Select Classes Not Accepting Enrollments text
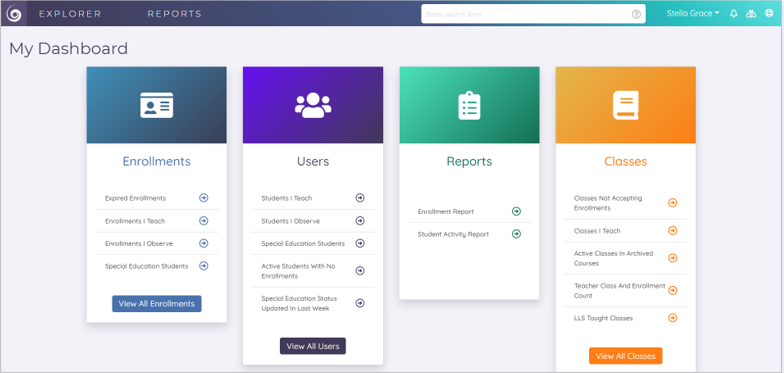The height and width of the screenshot is (373, 784). click(x=608, y=203)
